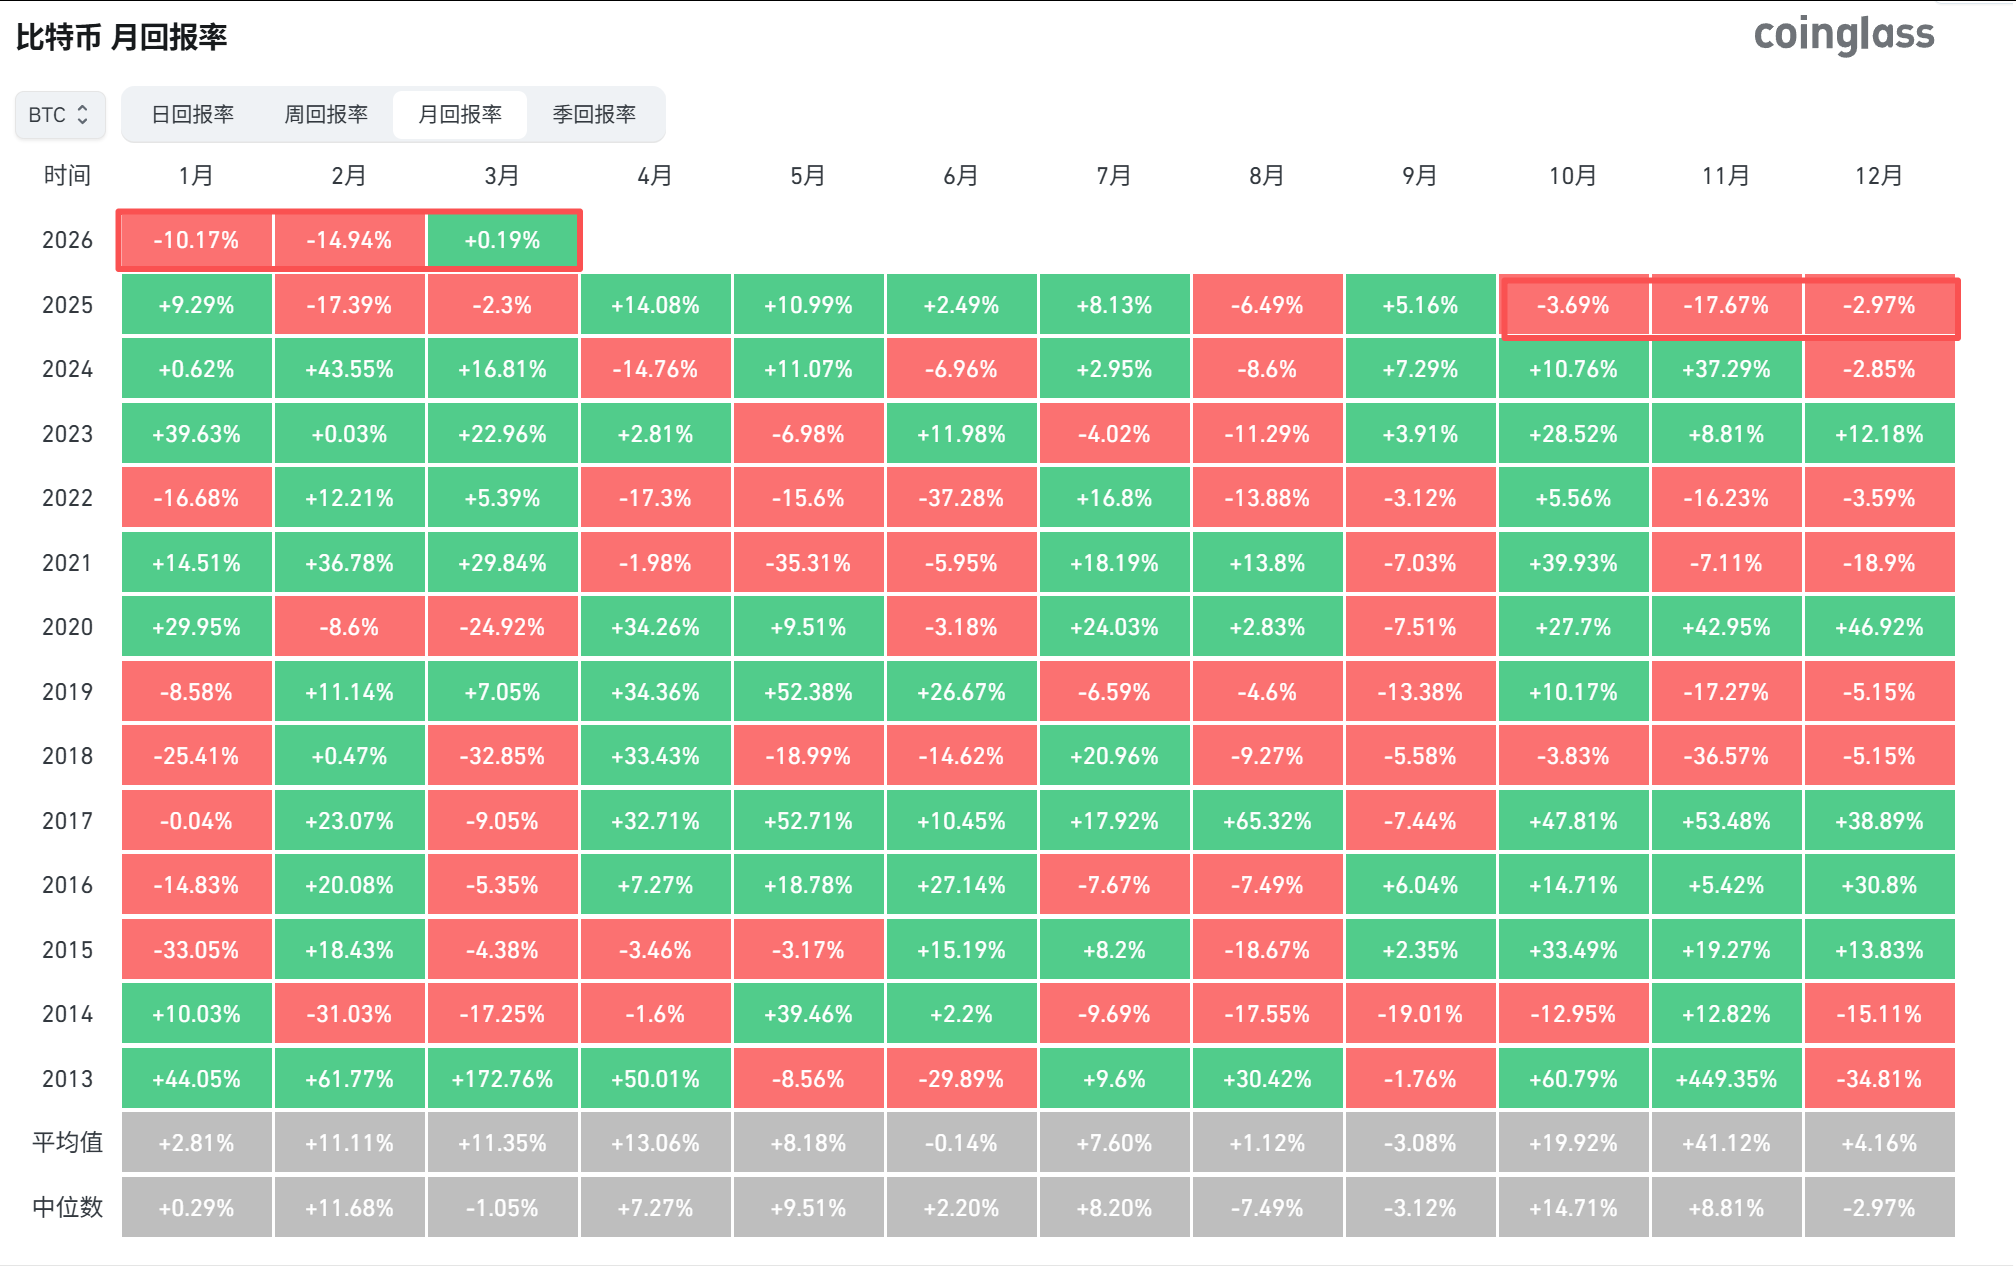
Task: Click the 10月 column header
Action: [x=1573, y=176]
